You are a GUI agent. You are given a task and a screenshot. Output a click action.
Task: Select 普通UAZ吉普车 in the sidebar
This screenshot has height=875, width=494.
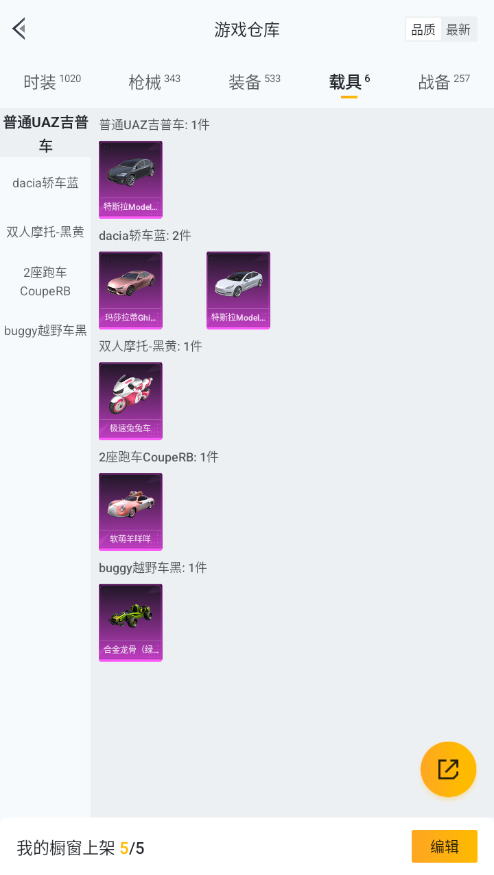tap(45, 133)
